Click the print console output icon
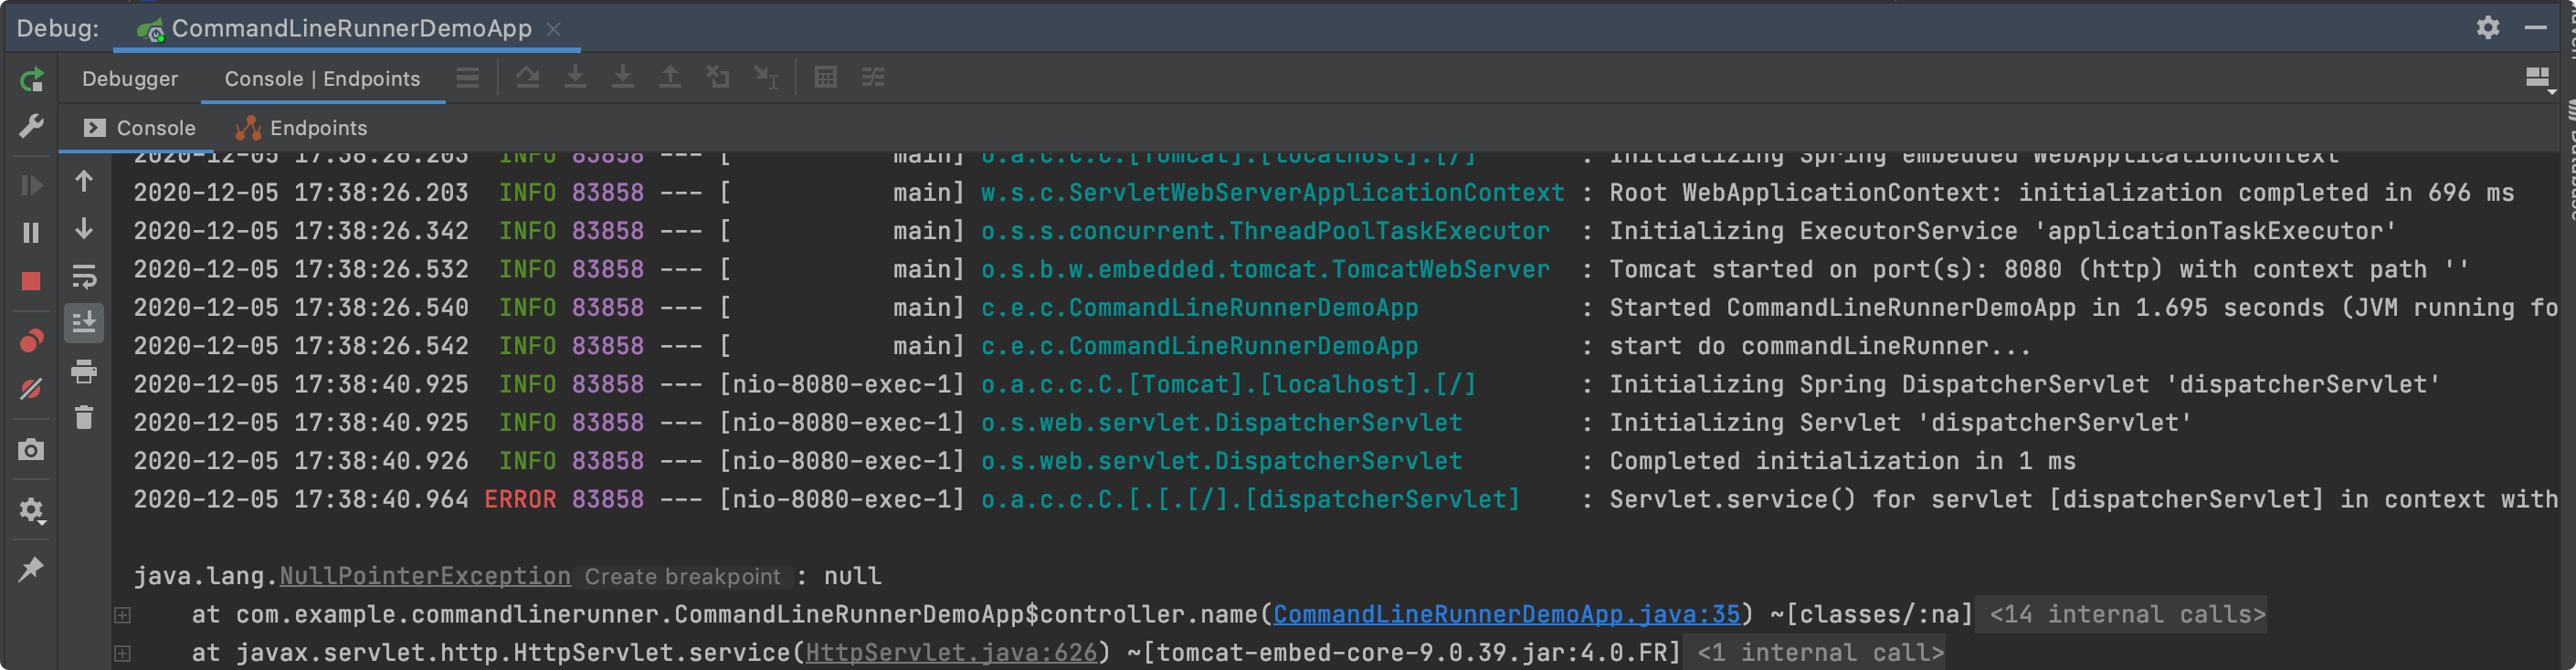This screenshot has height=670, width=2576. [x=84, y=372]
